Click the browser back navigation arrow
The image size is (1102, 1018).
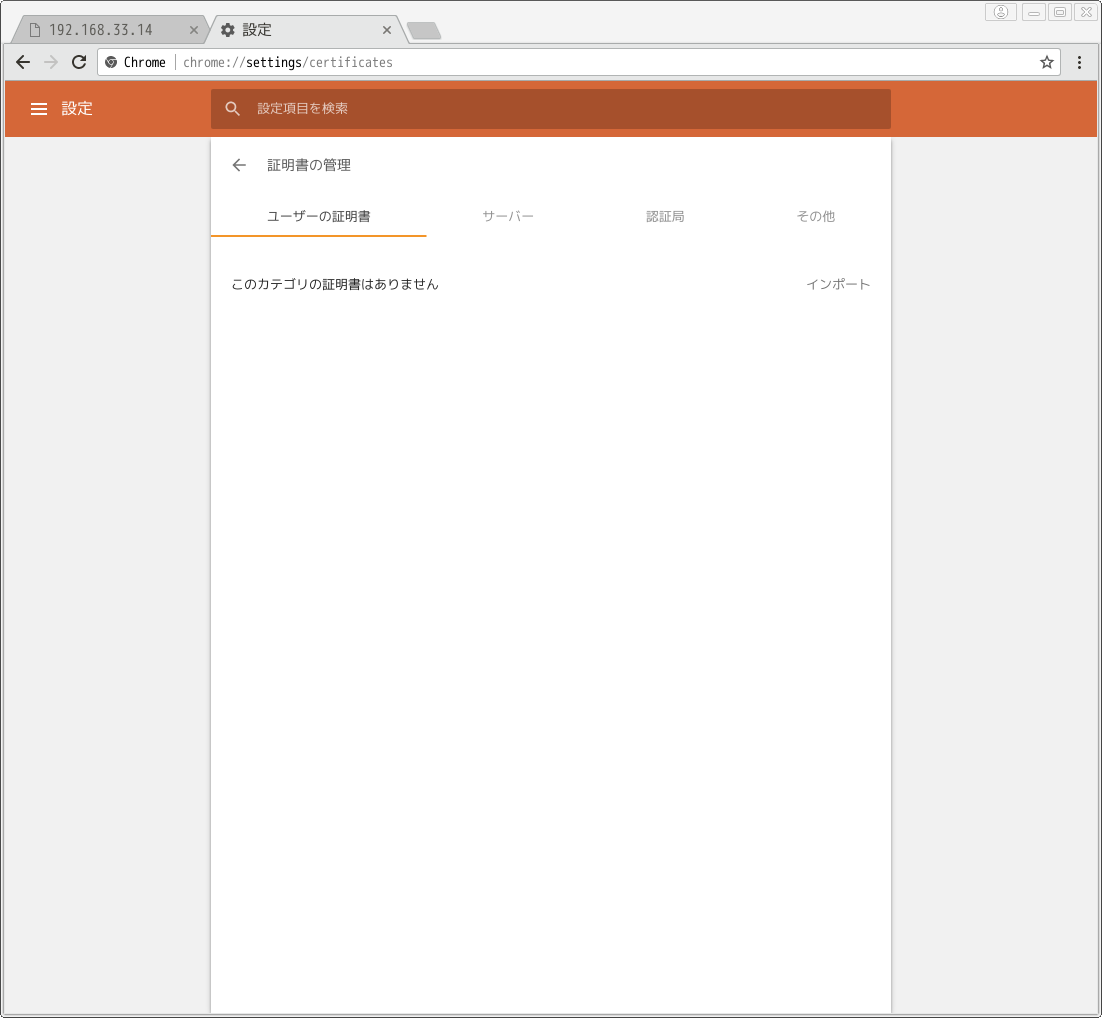23,62
